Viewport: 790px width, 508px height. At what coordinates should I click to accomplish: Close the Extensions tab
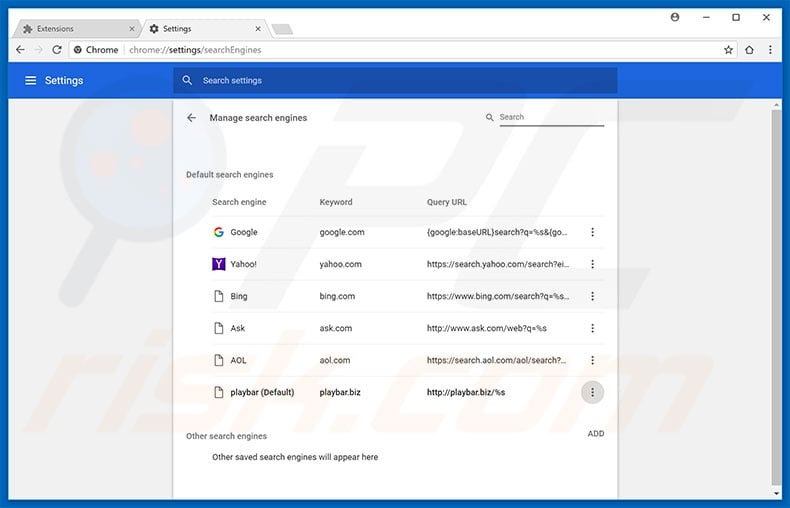131,29
